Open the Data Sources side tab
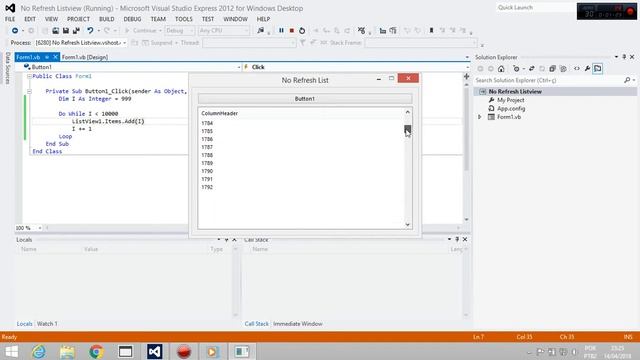The height and width of the screenshot is (360, 640). coord(7,68)
